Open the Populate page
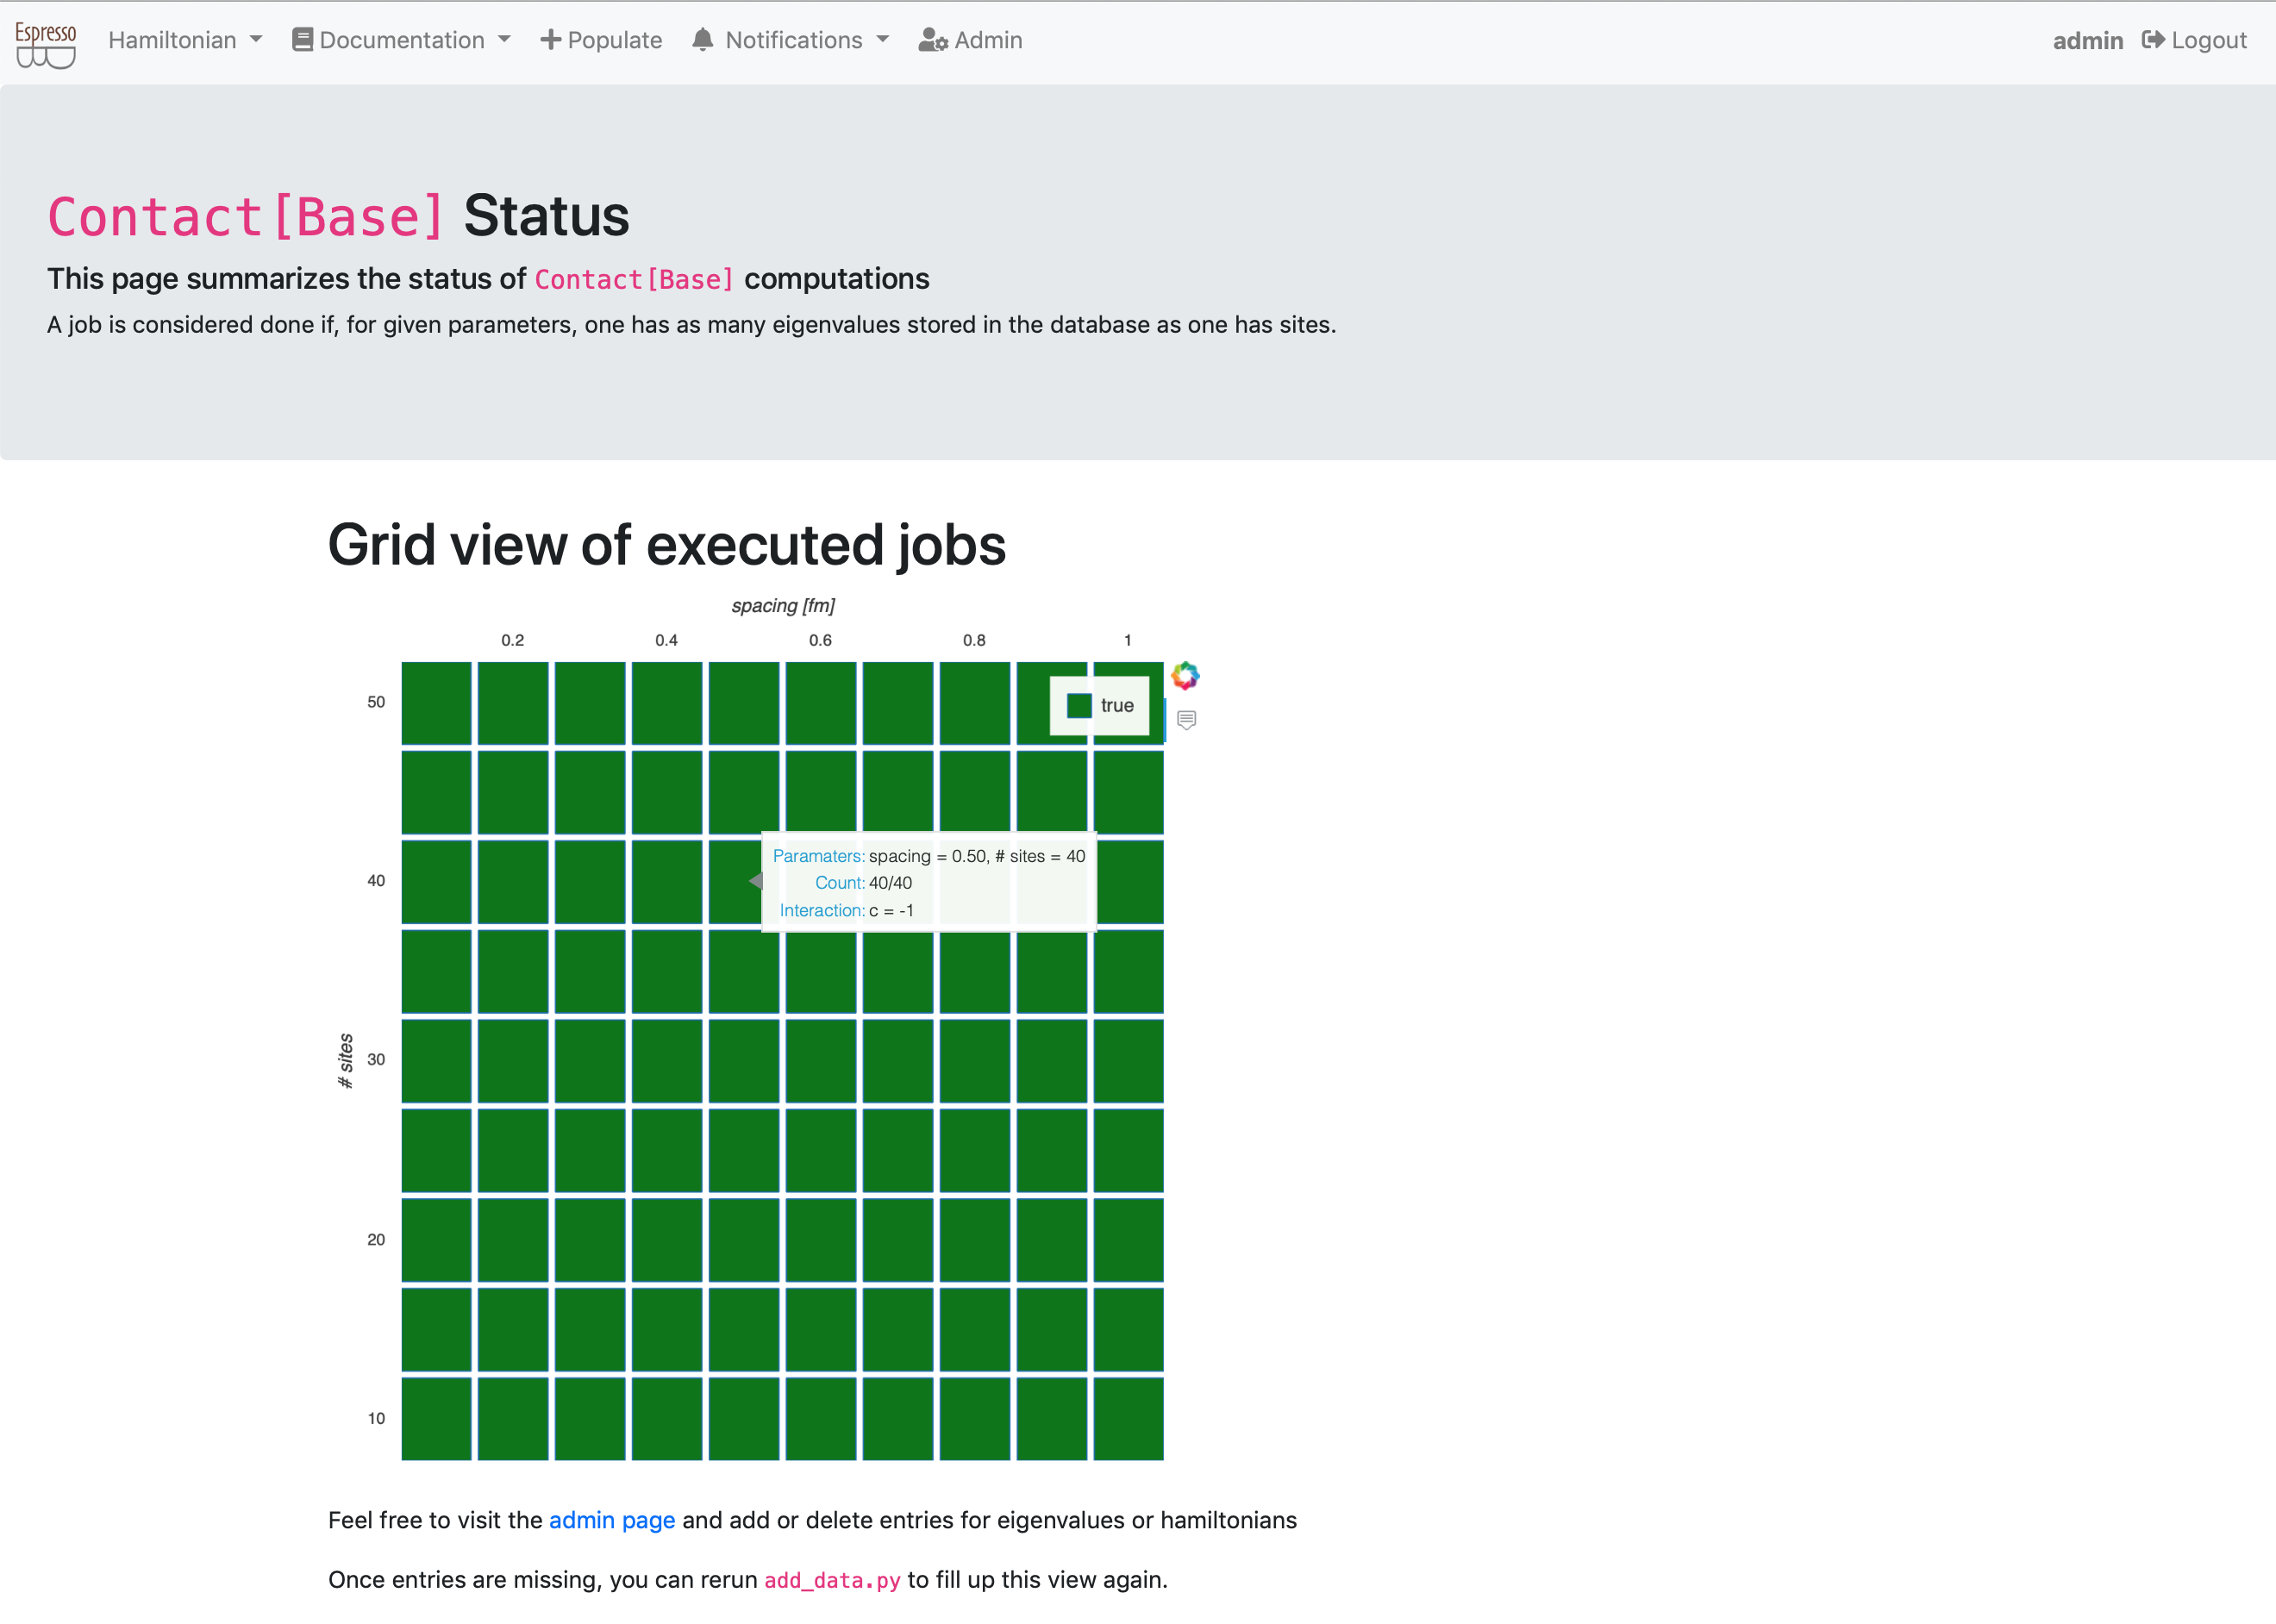Viewport: 2276px width, 1624px height. click(x=601, y=40)
